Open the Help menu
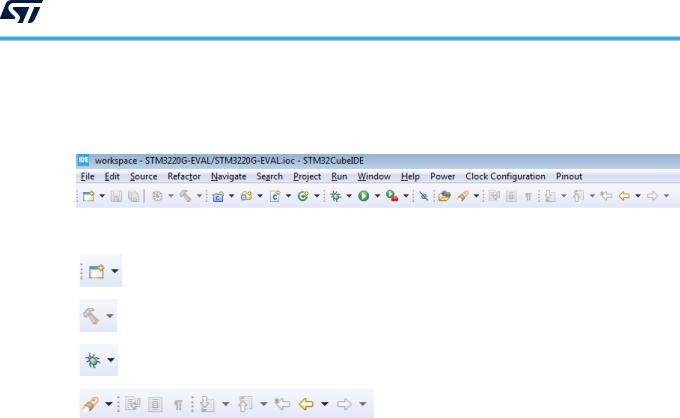This screenshot has width=680, height=418. (410, 176)
